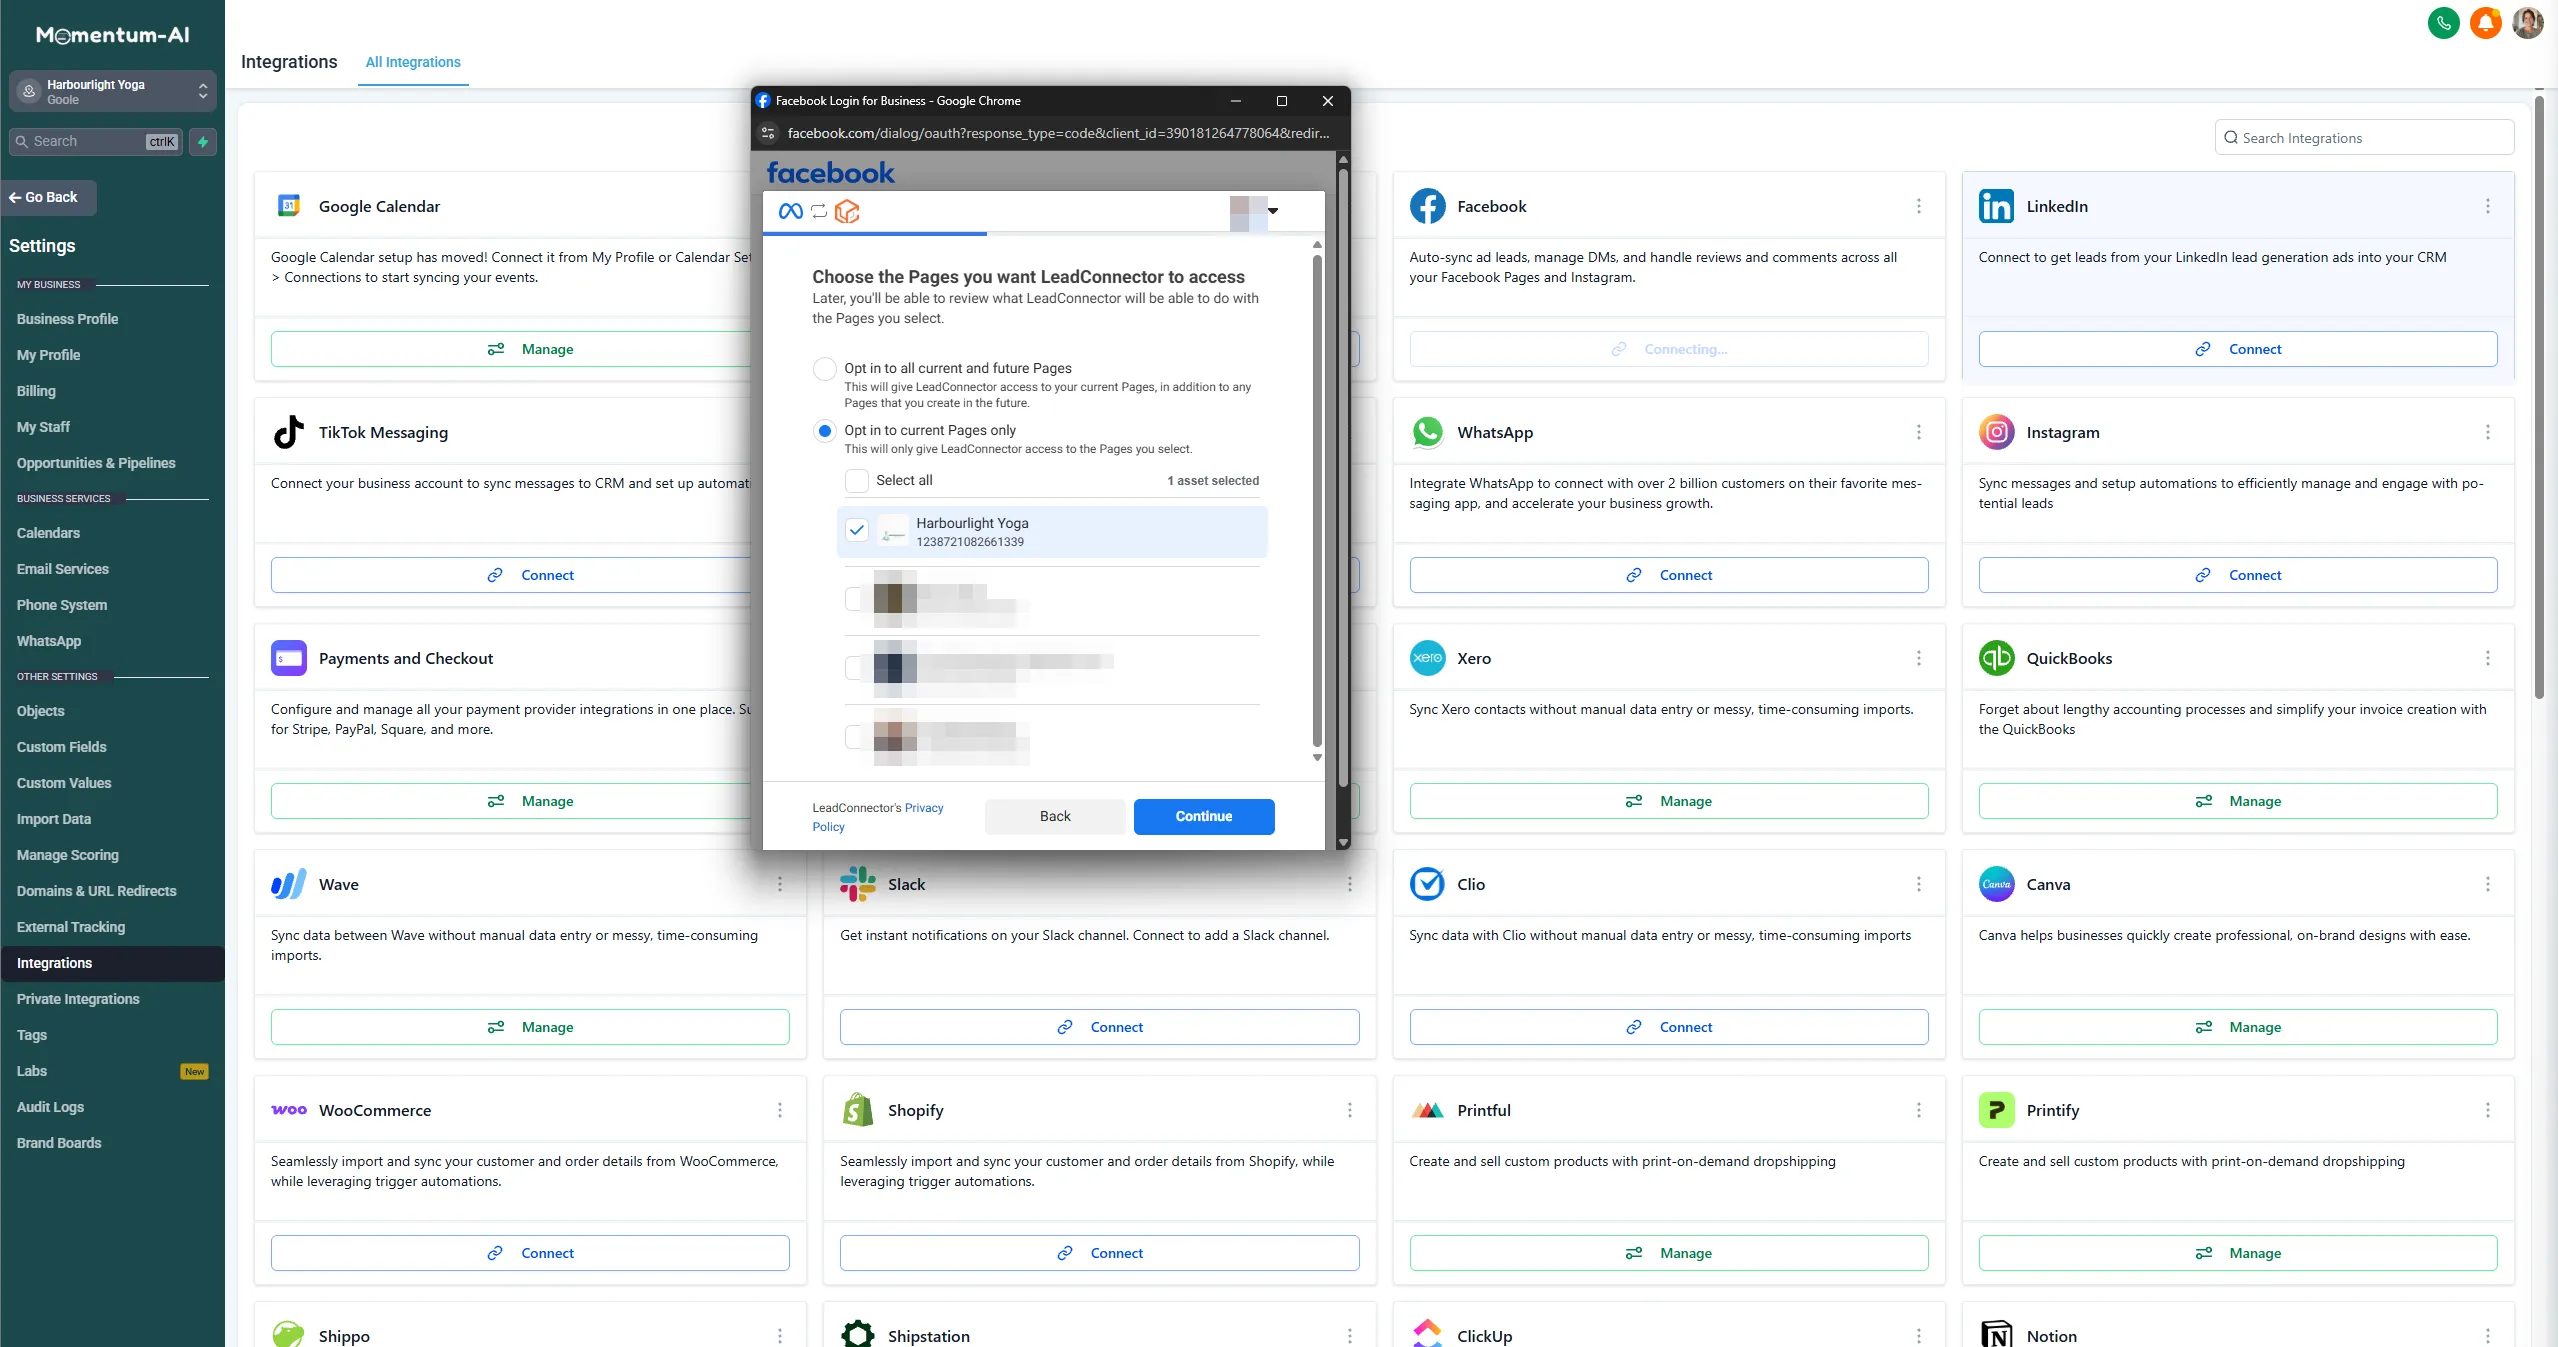Click the green phone dialer icon
Viewport: 2558px width, 1347px height.
pyautogui.click(x=2443, y=22)
